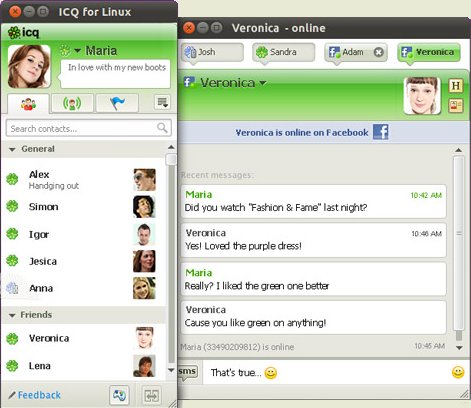
Task: Switch to the live status broadcast tab
Action: tap(72, 103)
